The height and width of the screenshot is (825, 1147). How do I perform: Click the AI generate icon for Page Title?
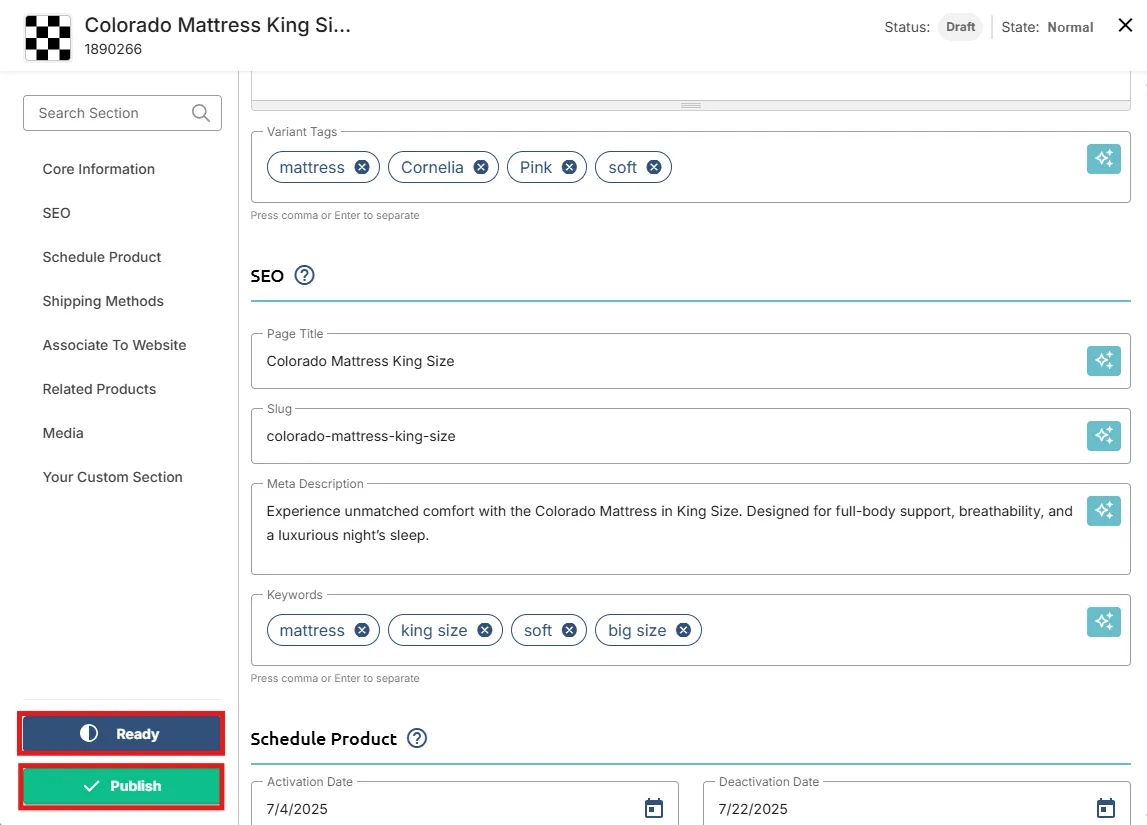pos(1103,361)
